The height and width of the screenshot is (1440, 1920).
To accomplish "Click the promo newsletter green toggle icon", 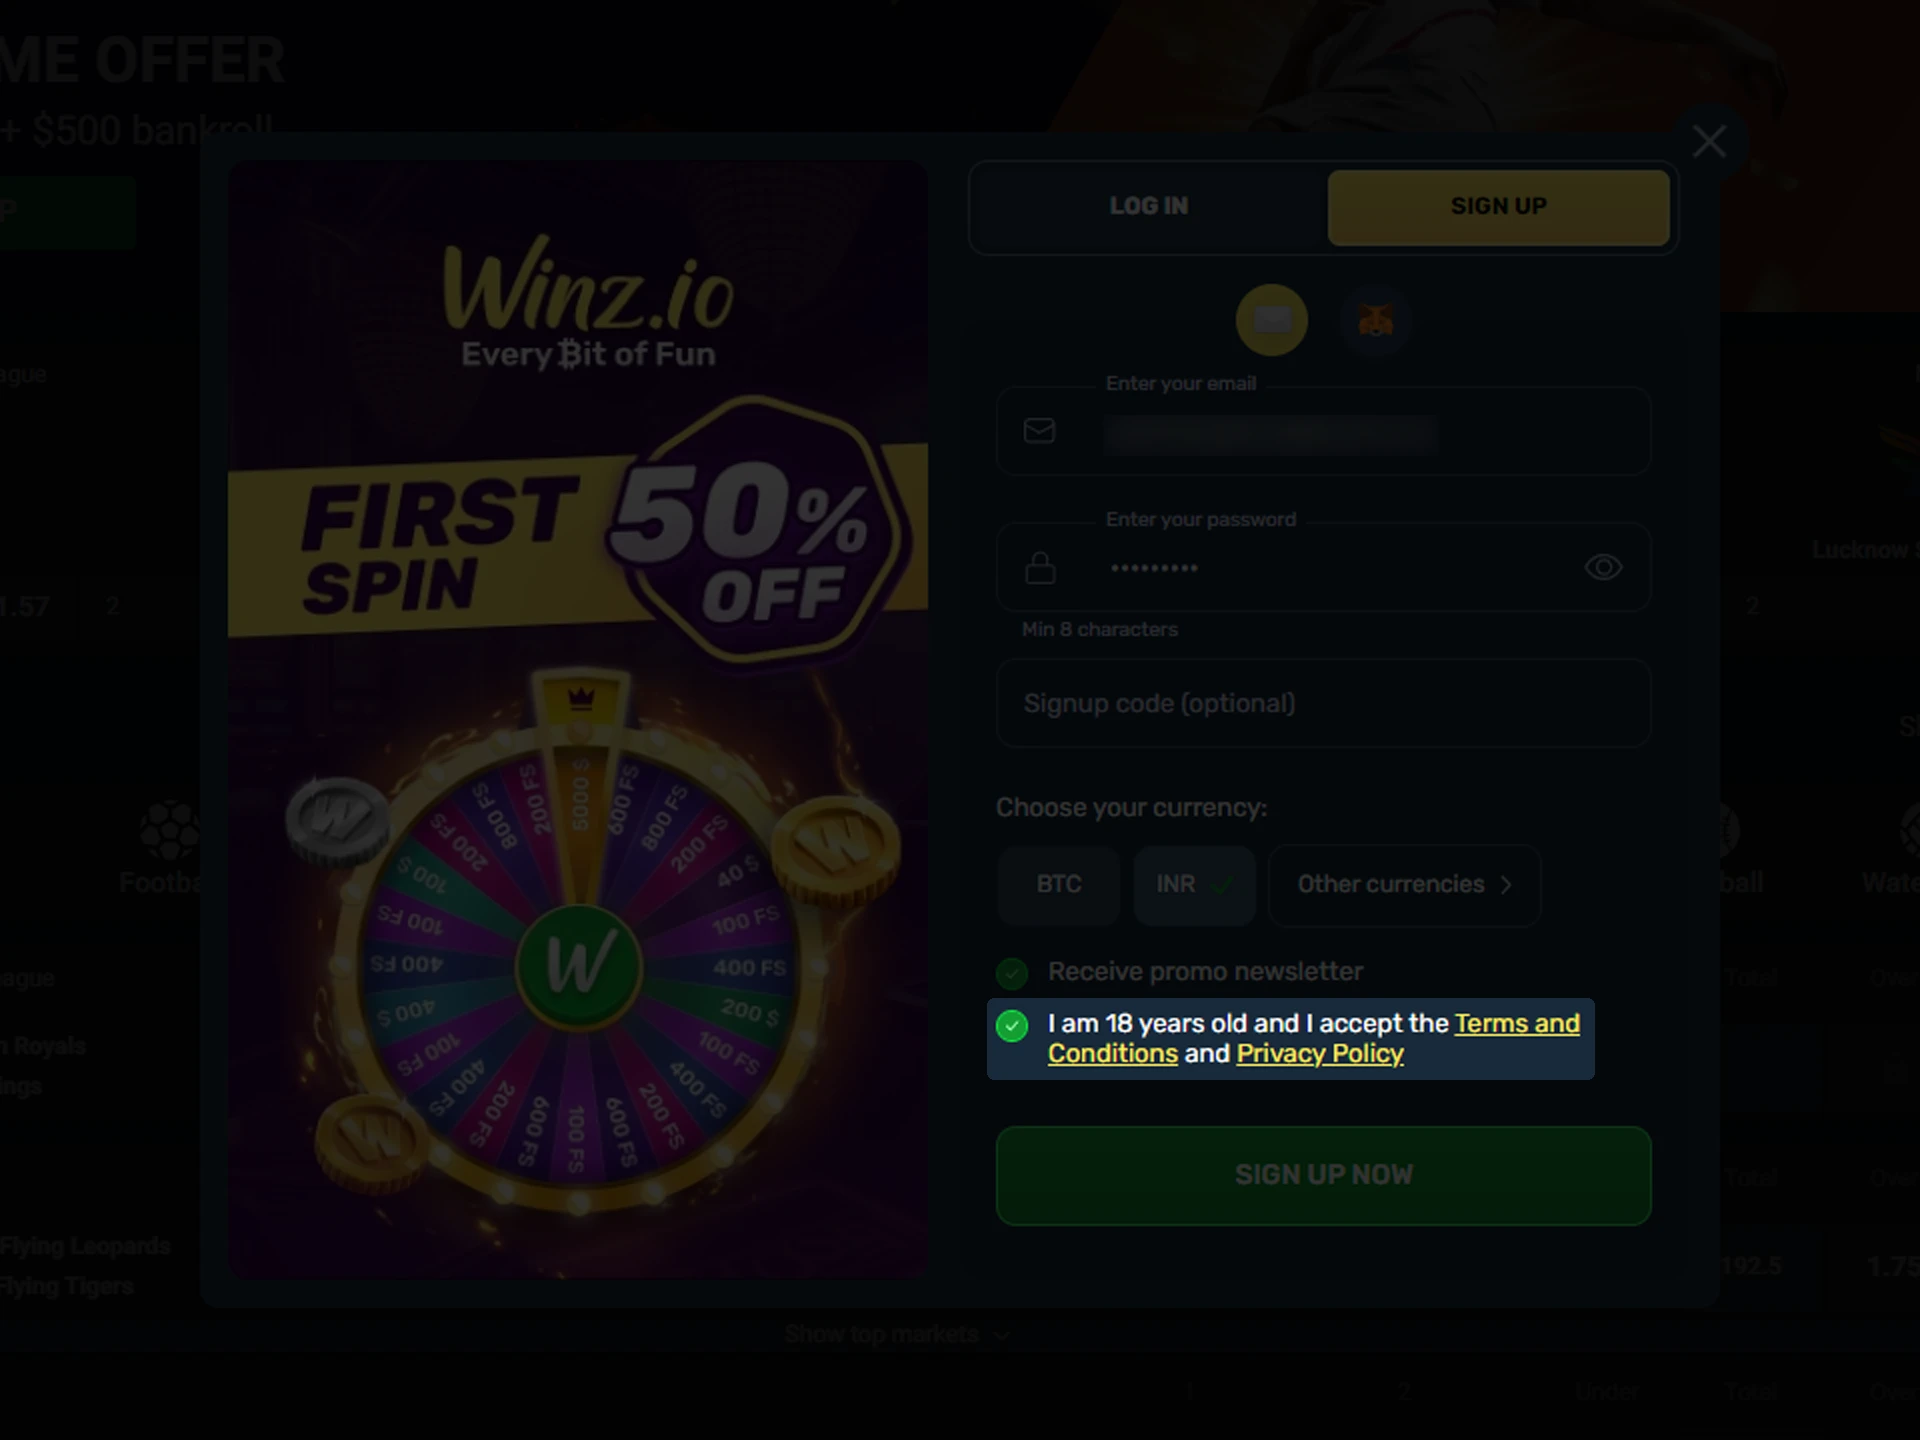I will pos(1011,971).
